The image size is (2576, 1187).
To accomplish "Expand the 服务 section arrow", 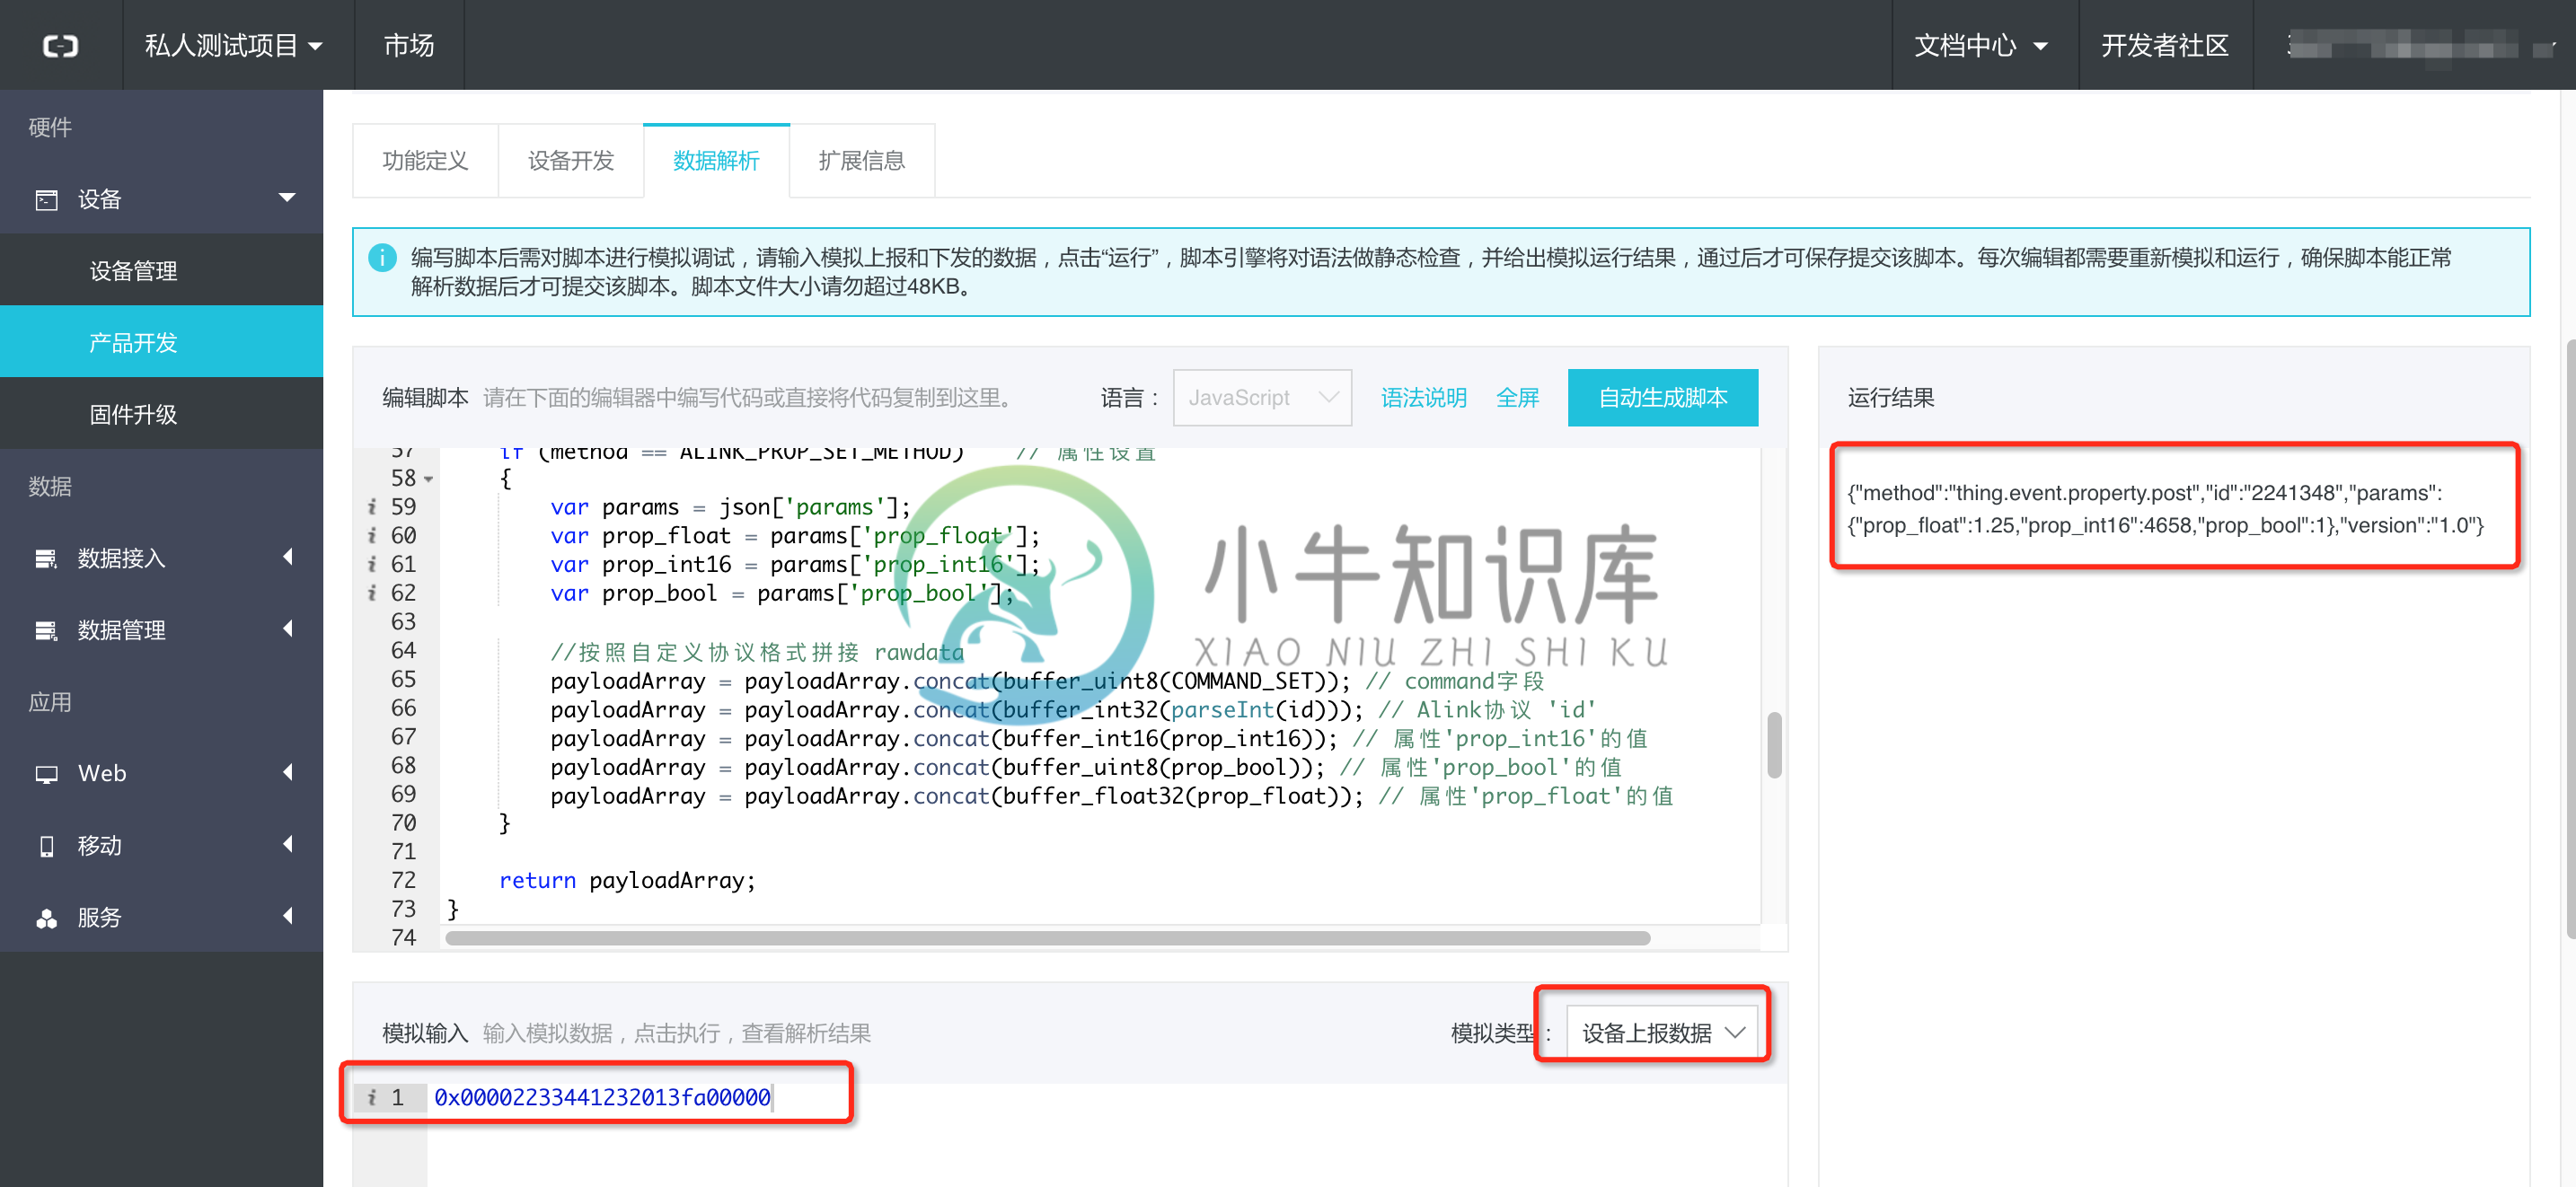I will coord(288,916).
